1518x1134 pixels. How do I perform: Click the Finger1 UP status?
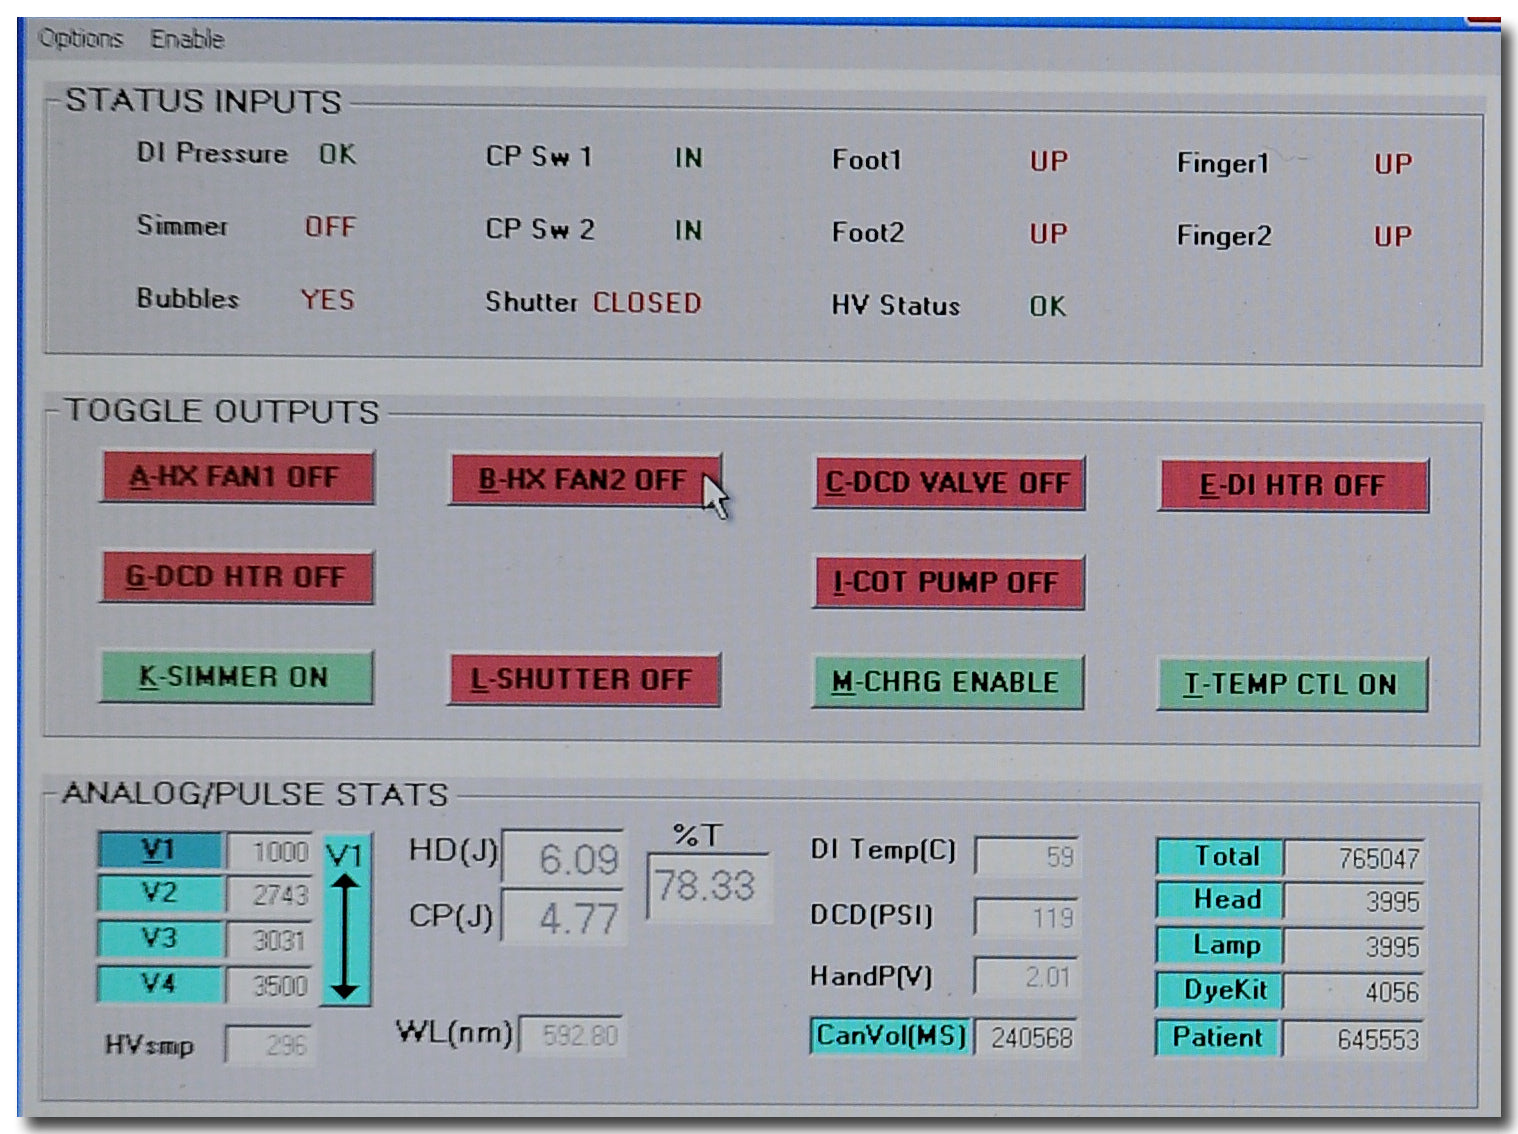coord(1393,164)
